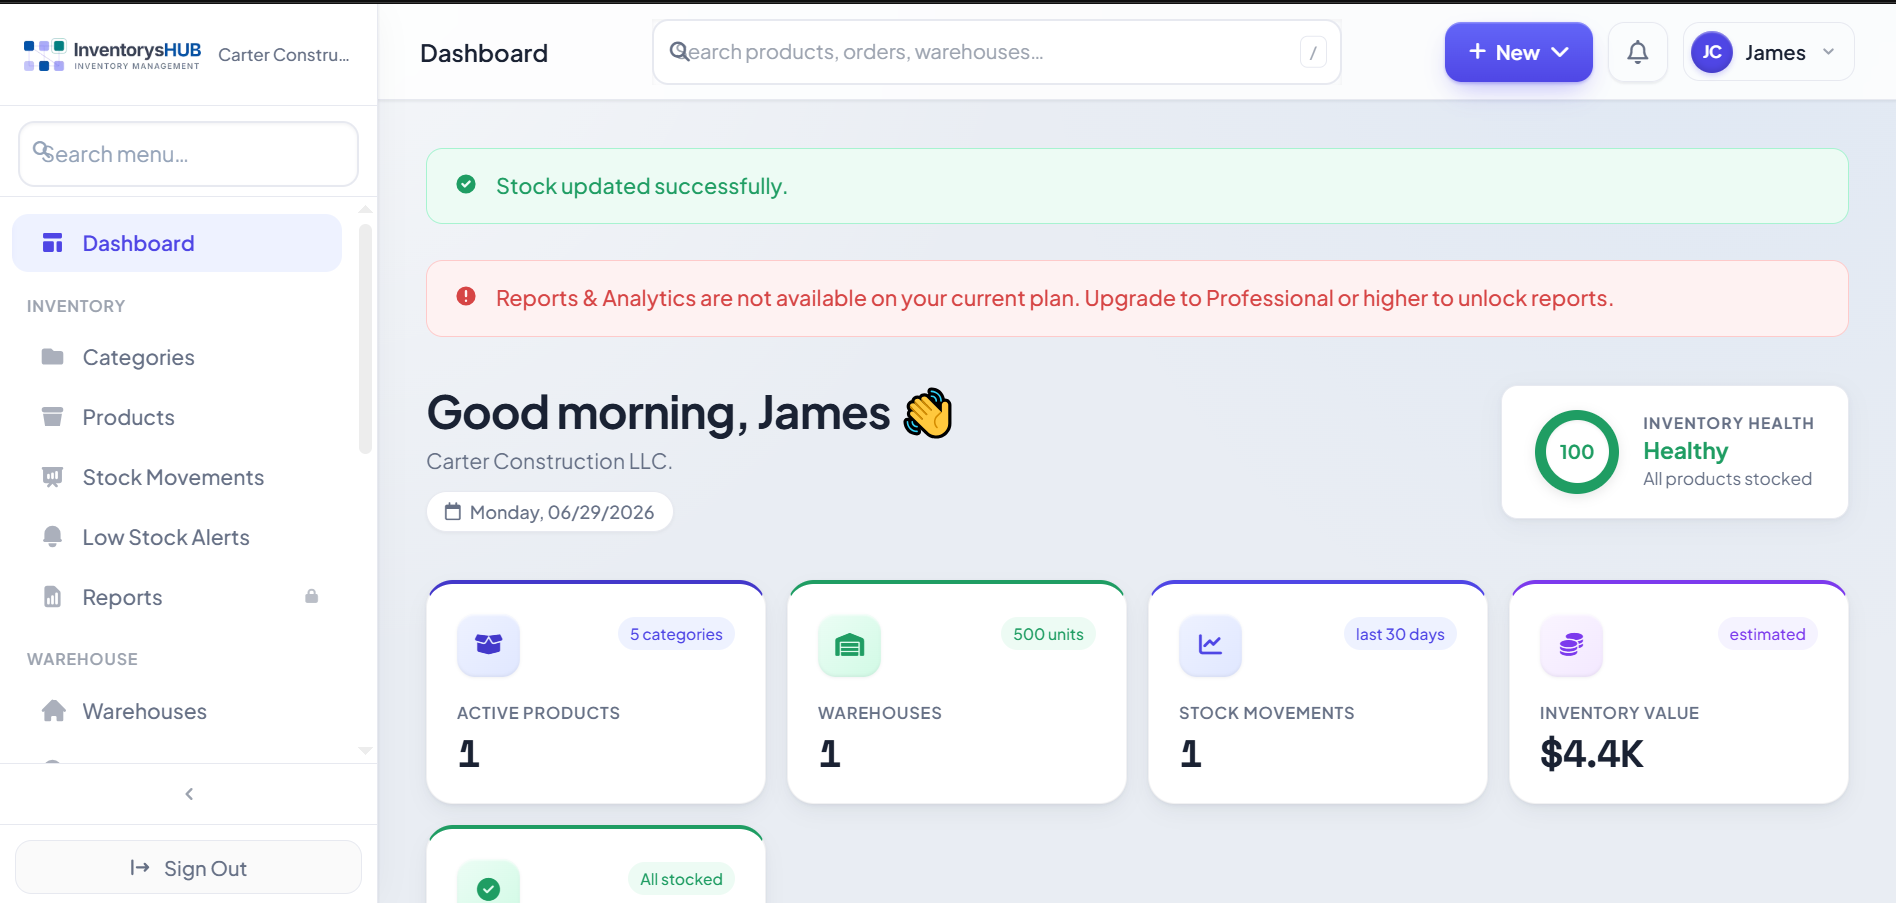The width and height of the screenshot is (1896, 903).
Task: Go to Stock Movements menu item
Action: click(x=177, y=477)
